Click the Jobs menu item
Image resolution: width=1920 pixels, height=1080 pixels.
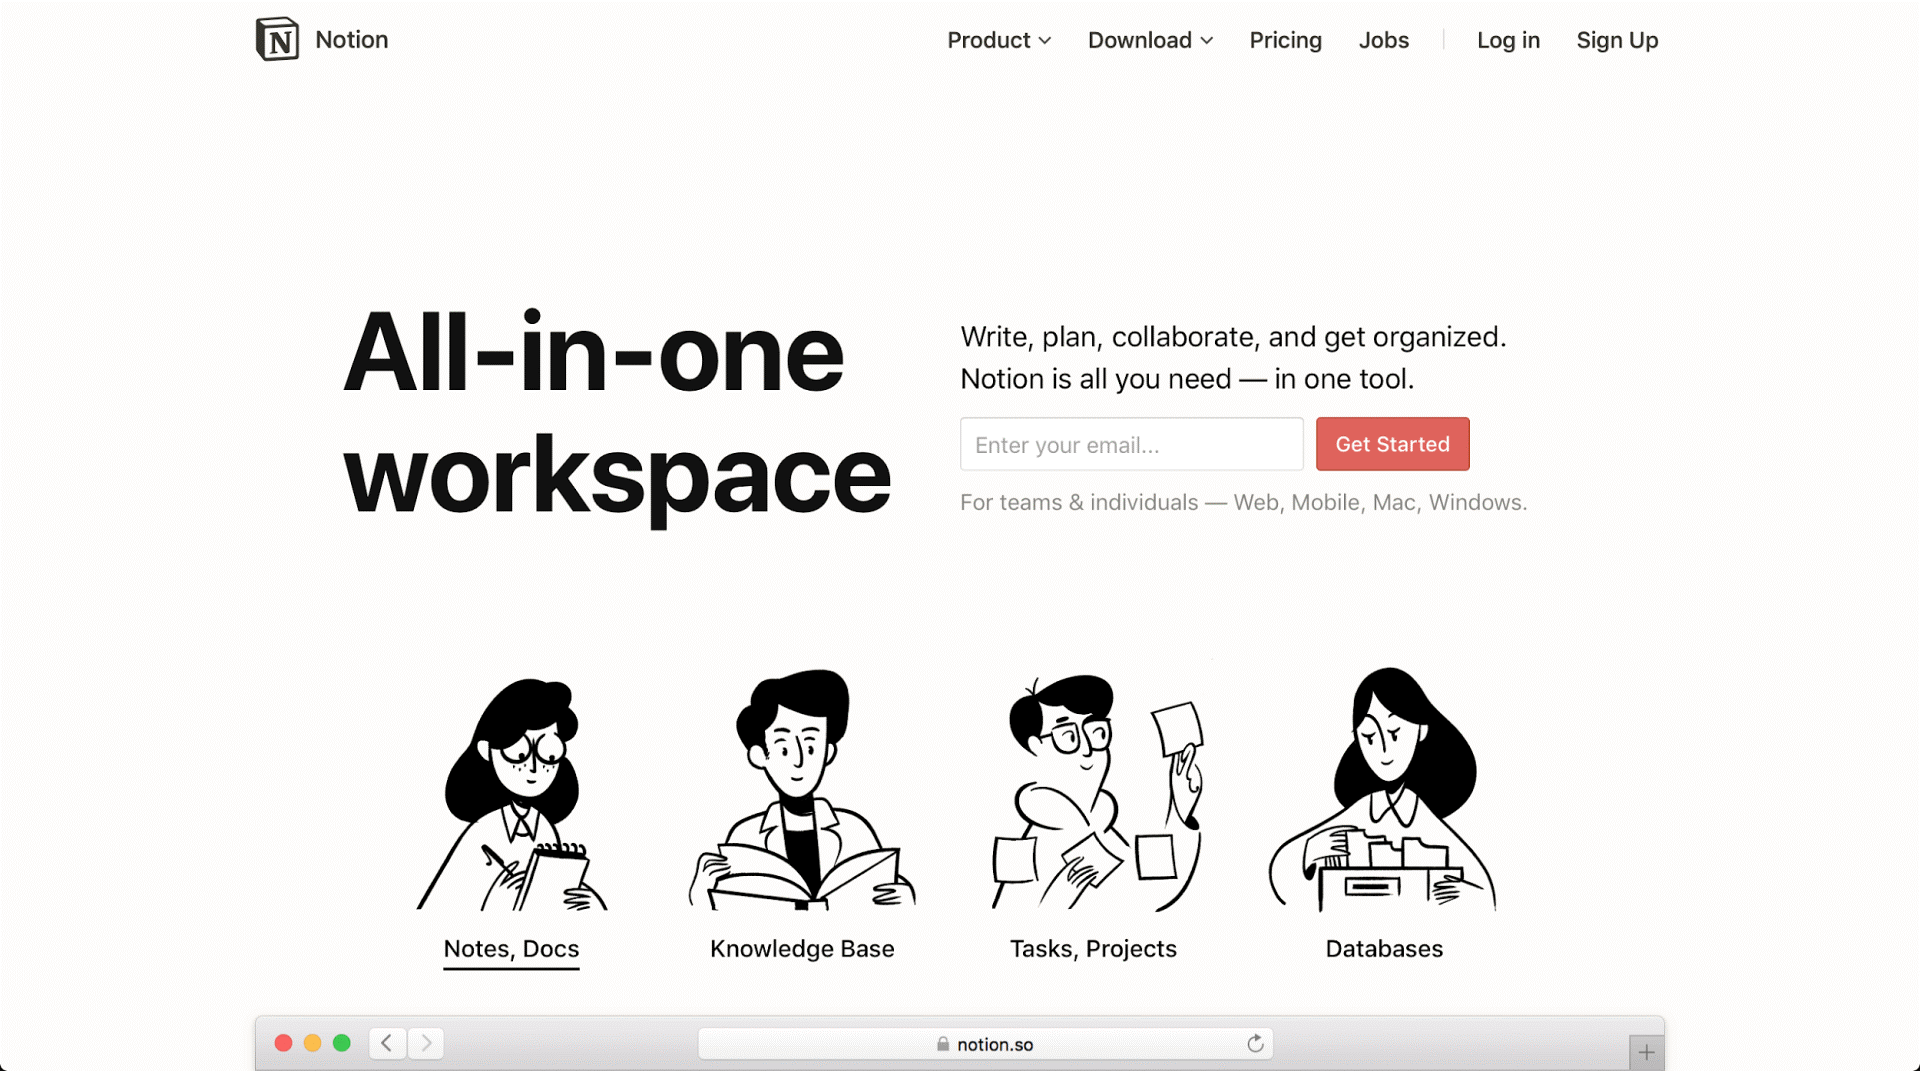tap(1385, 40)
